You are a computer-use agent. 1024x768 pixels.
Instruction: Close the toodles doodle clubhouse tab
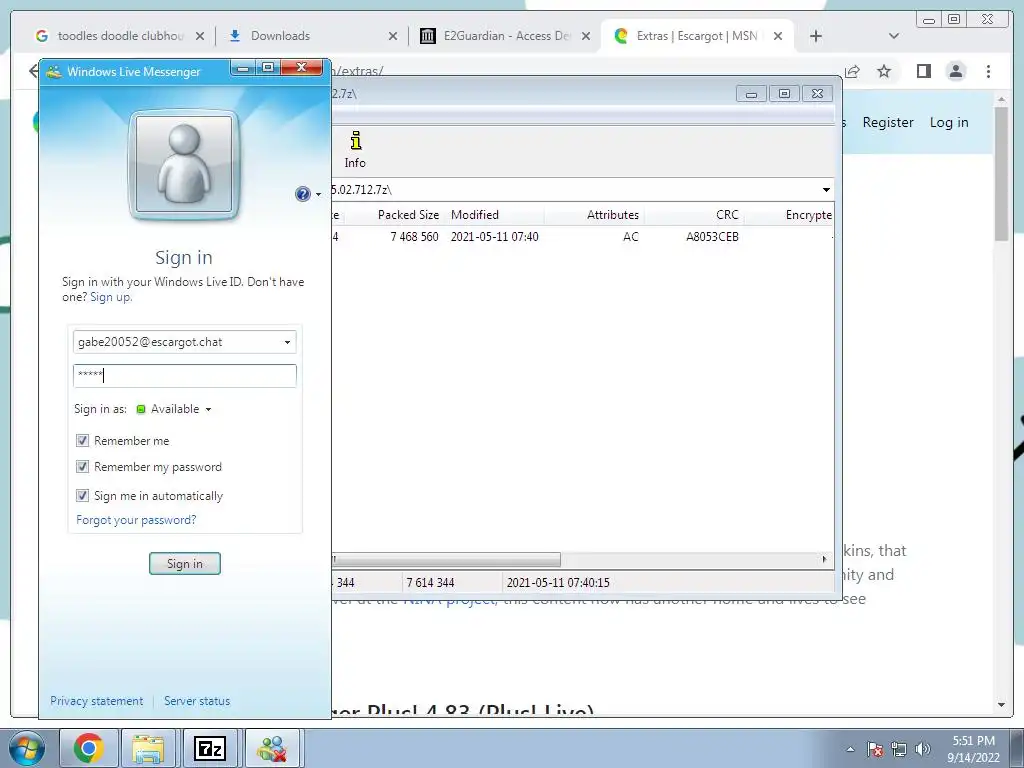pos(200,36)
